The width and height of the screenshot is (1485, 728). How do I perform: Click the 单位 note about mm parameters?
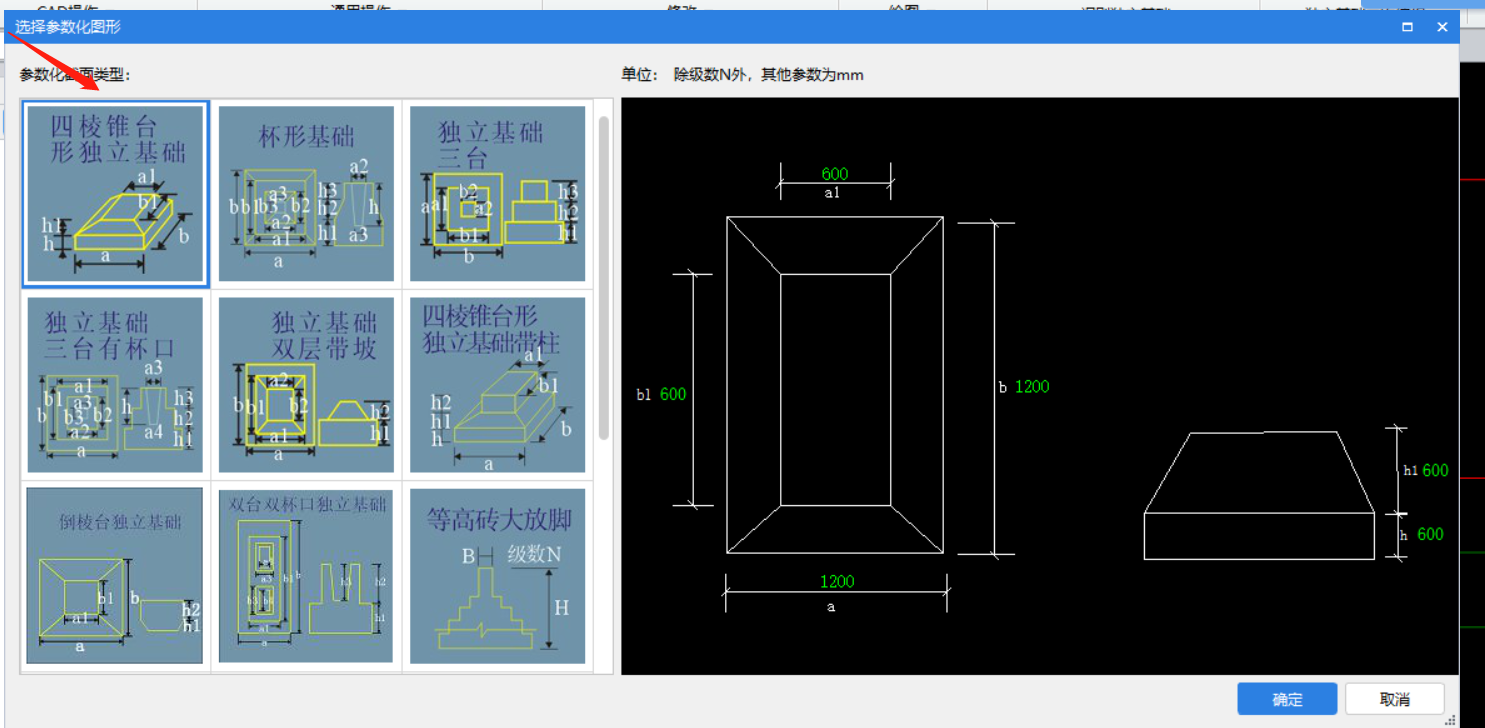(x=742, y=74)
